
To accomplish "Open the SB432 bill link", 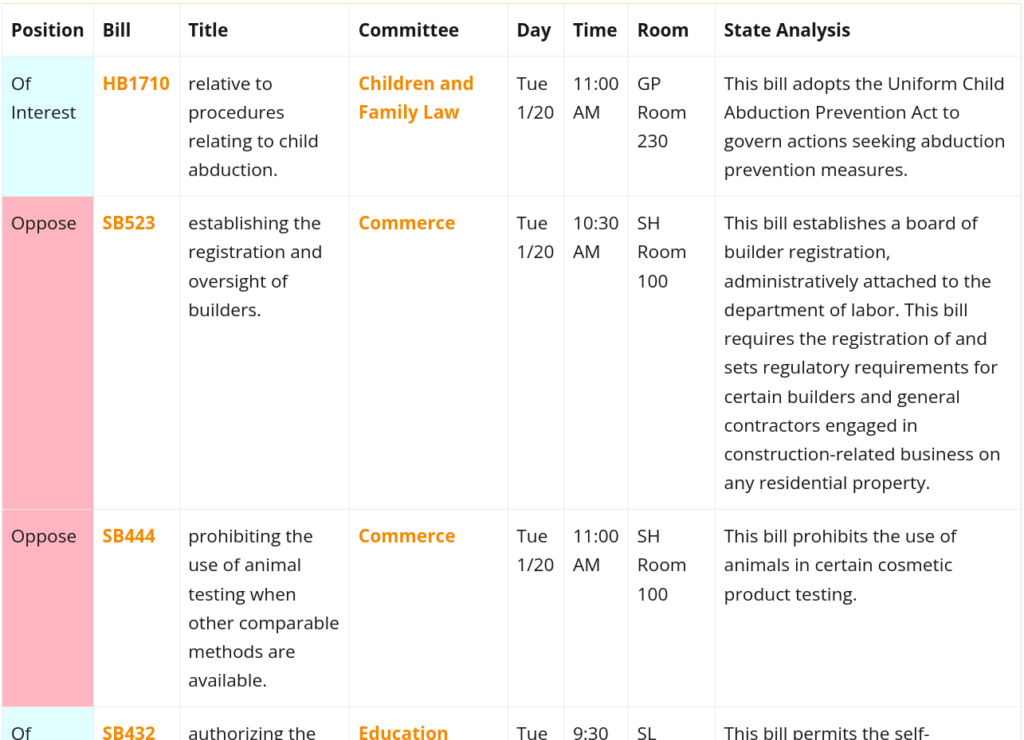I will [129, 732].
